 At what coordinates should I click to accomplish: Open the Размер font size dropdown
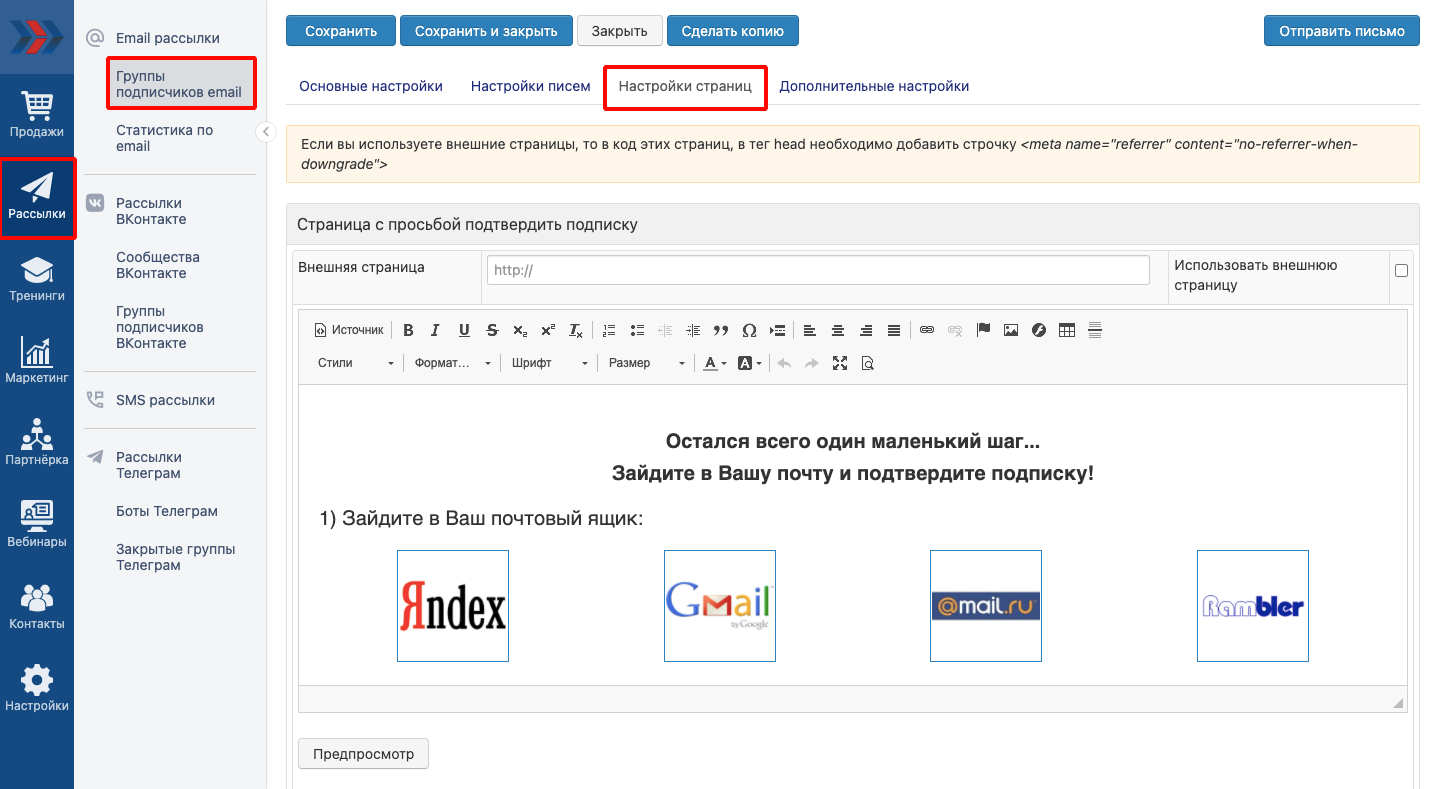[646, 363]
